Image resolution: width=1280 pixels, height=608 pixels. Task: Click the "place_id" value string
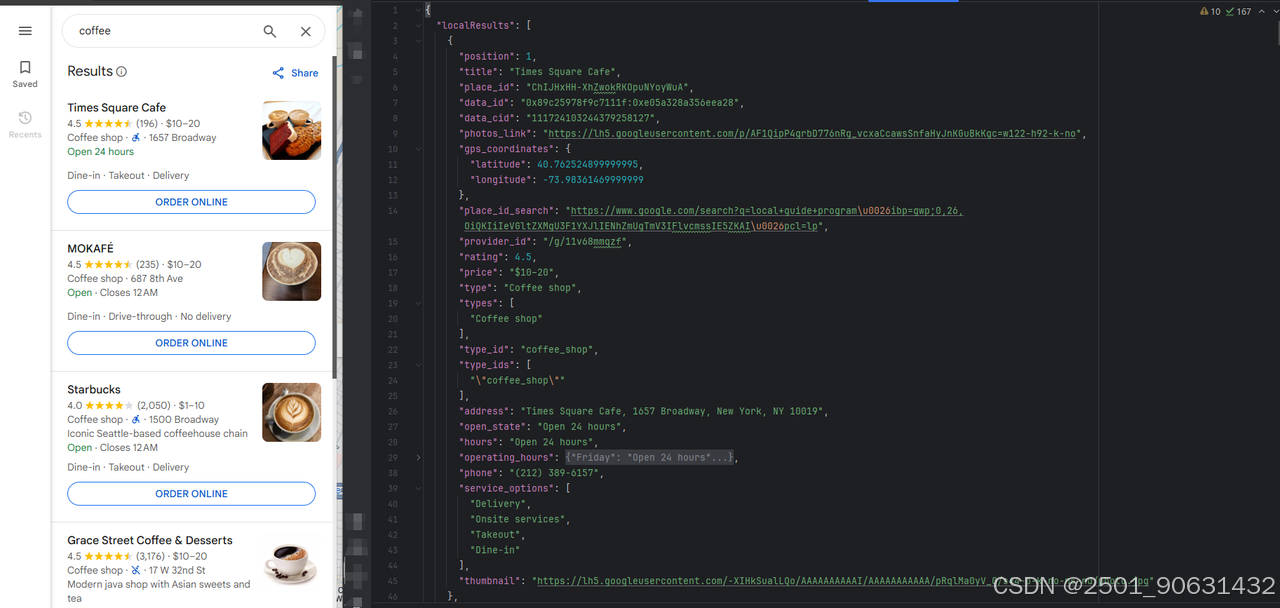coord(610,87)
